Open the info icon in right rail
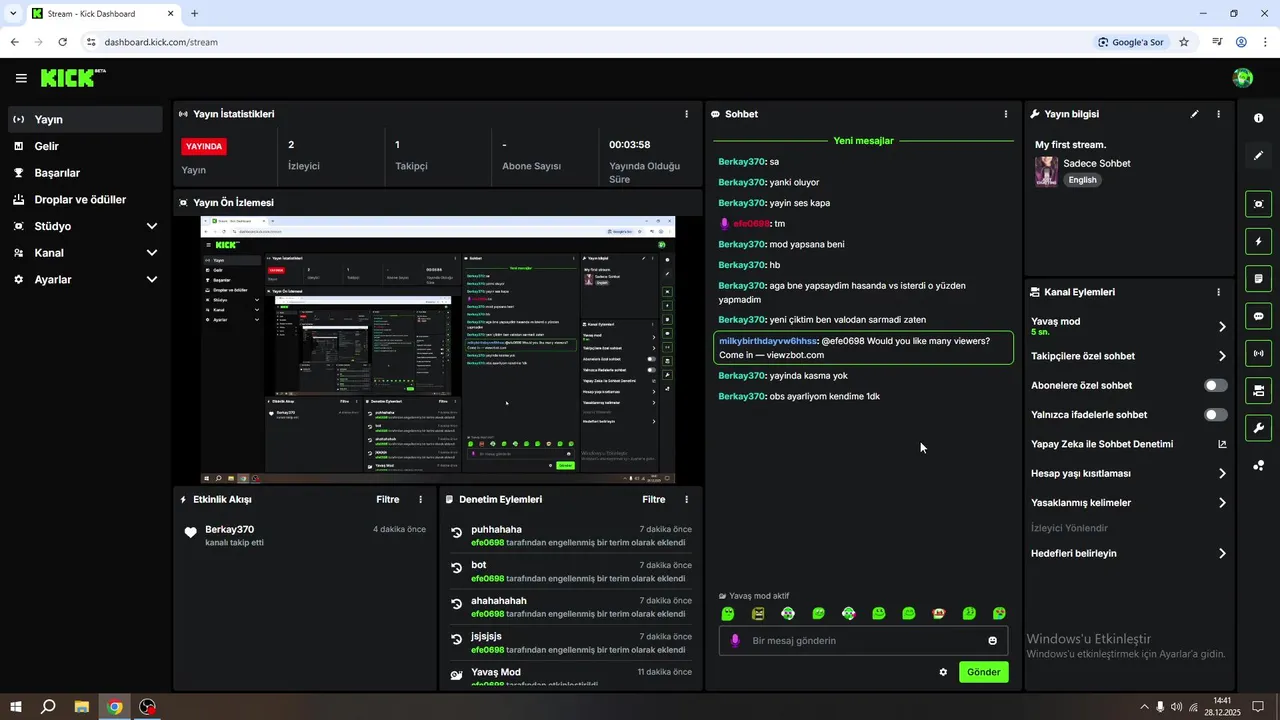Image resolution: width=1280 pixels, height=720 pixels. click(1258, 118)
